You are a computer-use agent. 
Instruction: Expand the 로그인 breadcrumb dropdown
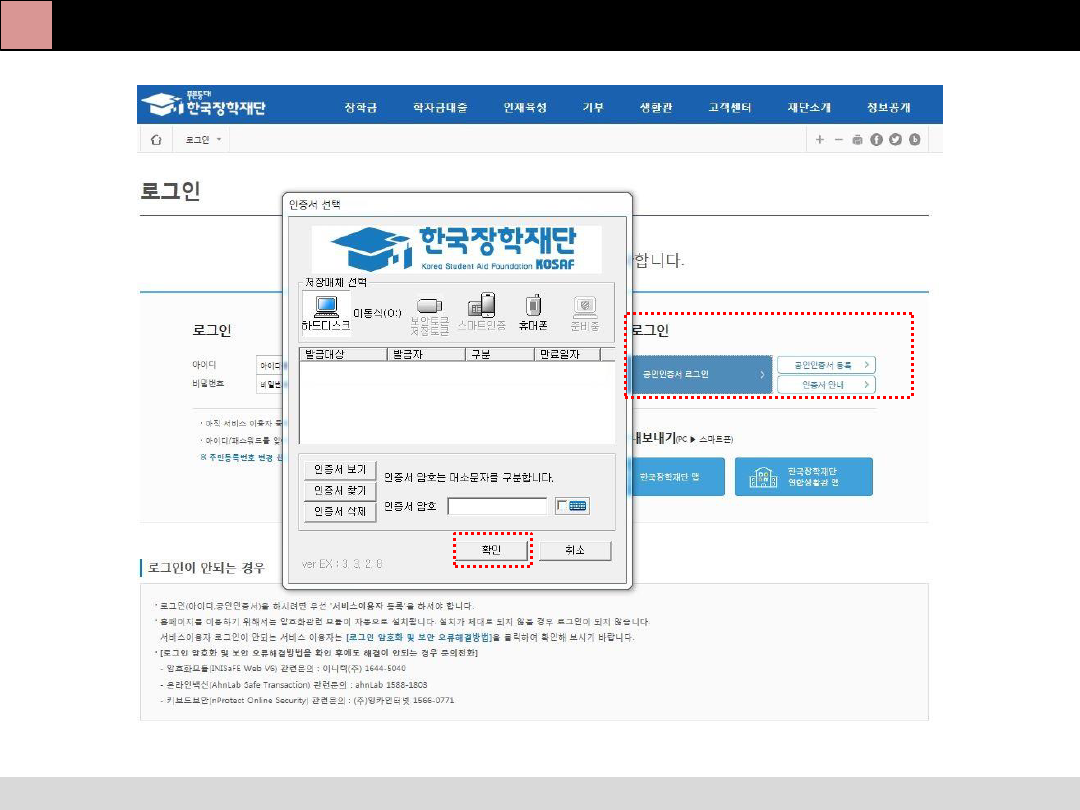(x=203, y=140)
